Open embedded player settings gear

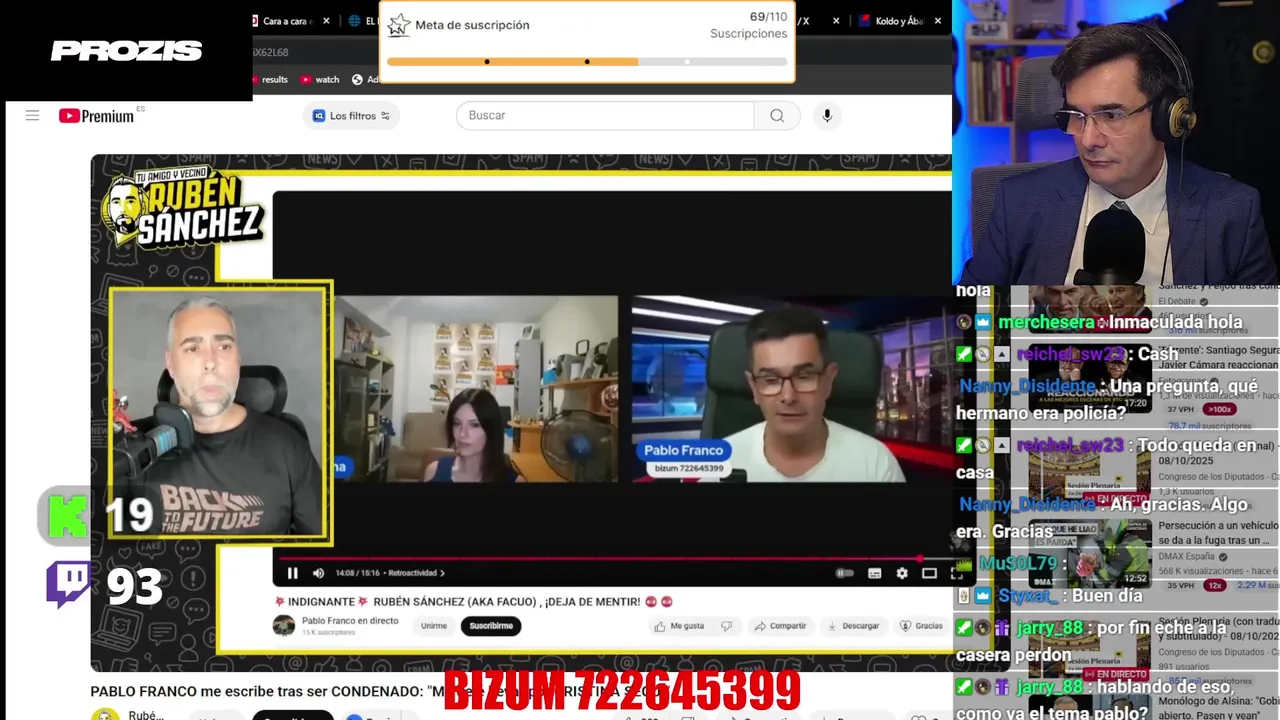[x=902, y=573]
